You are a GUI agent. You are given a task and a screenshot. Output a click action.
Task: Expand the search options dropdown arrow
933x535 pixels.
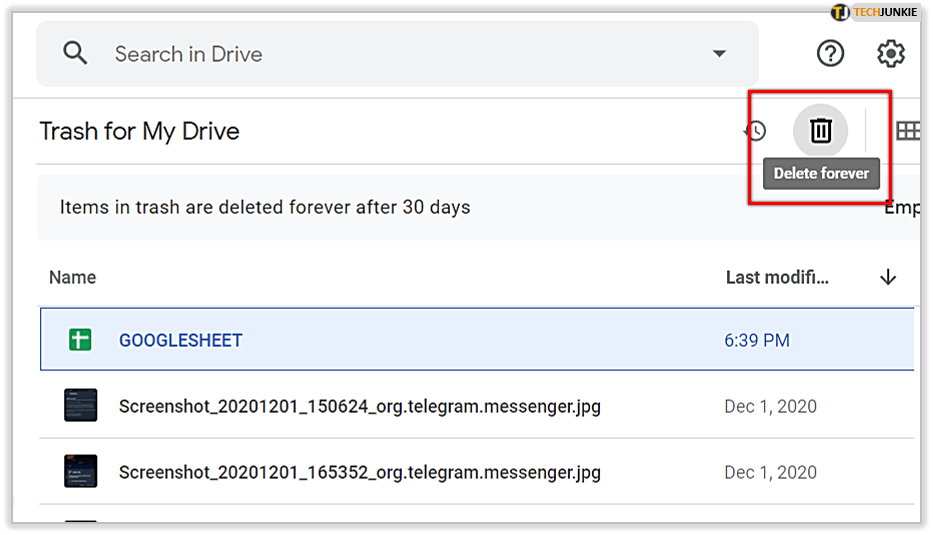tap(719, 54)
